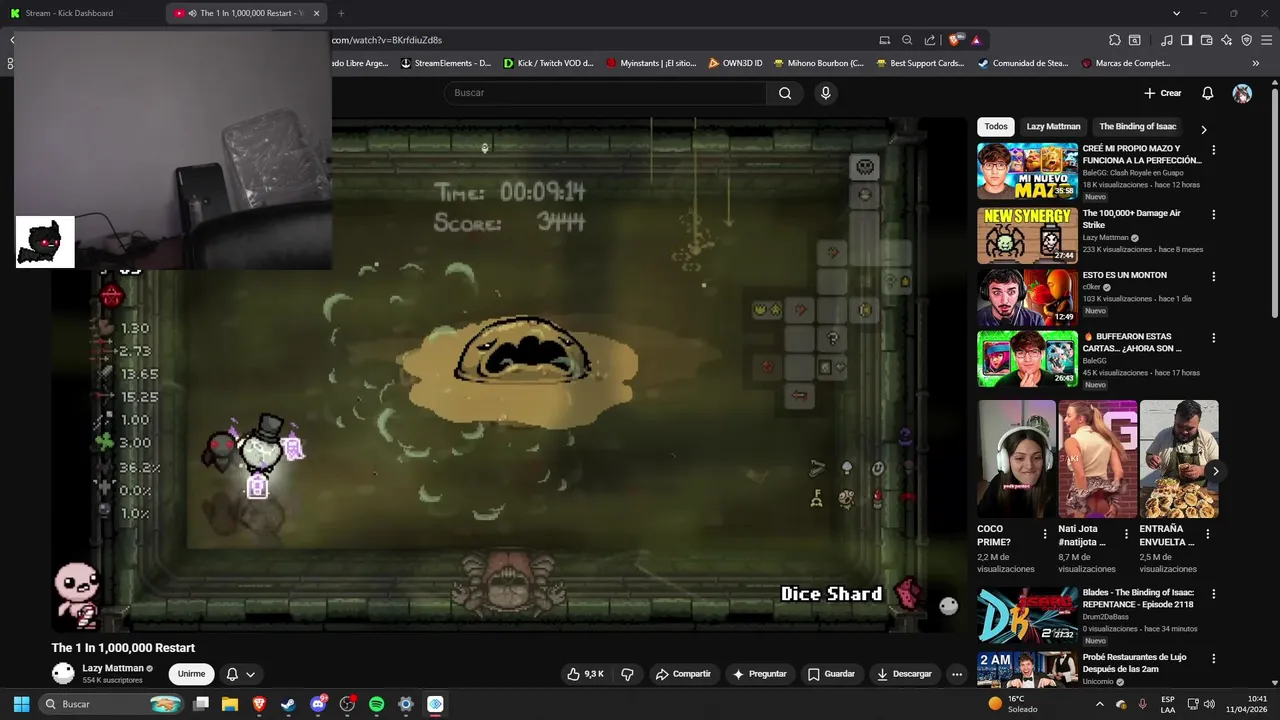
Task: Close The 1 In 1,000,000 Restart tab
Action: click(x=316, y=13)
